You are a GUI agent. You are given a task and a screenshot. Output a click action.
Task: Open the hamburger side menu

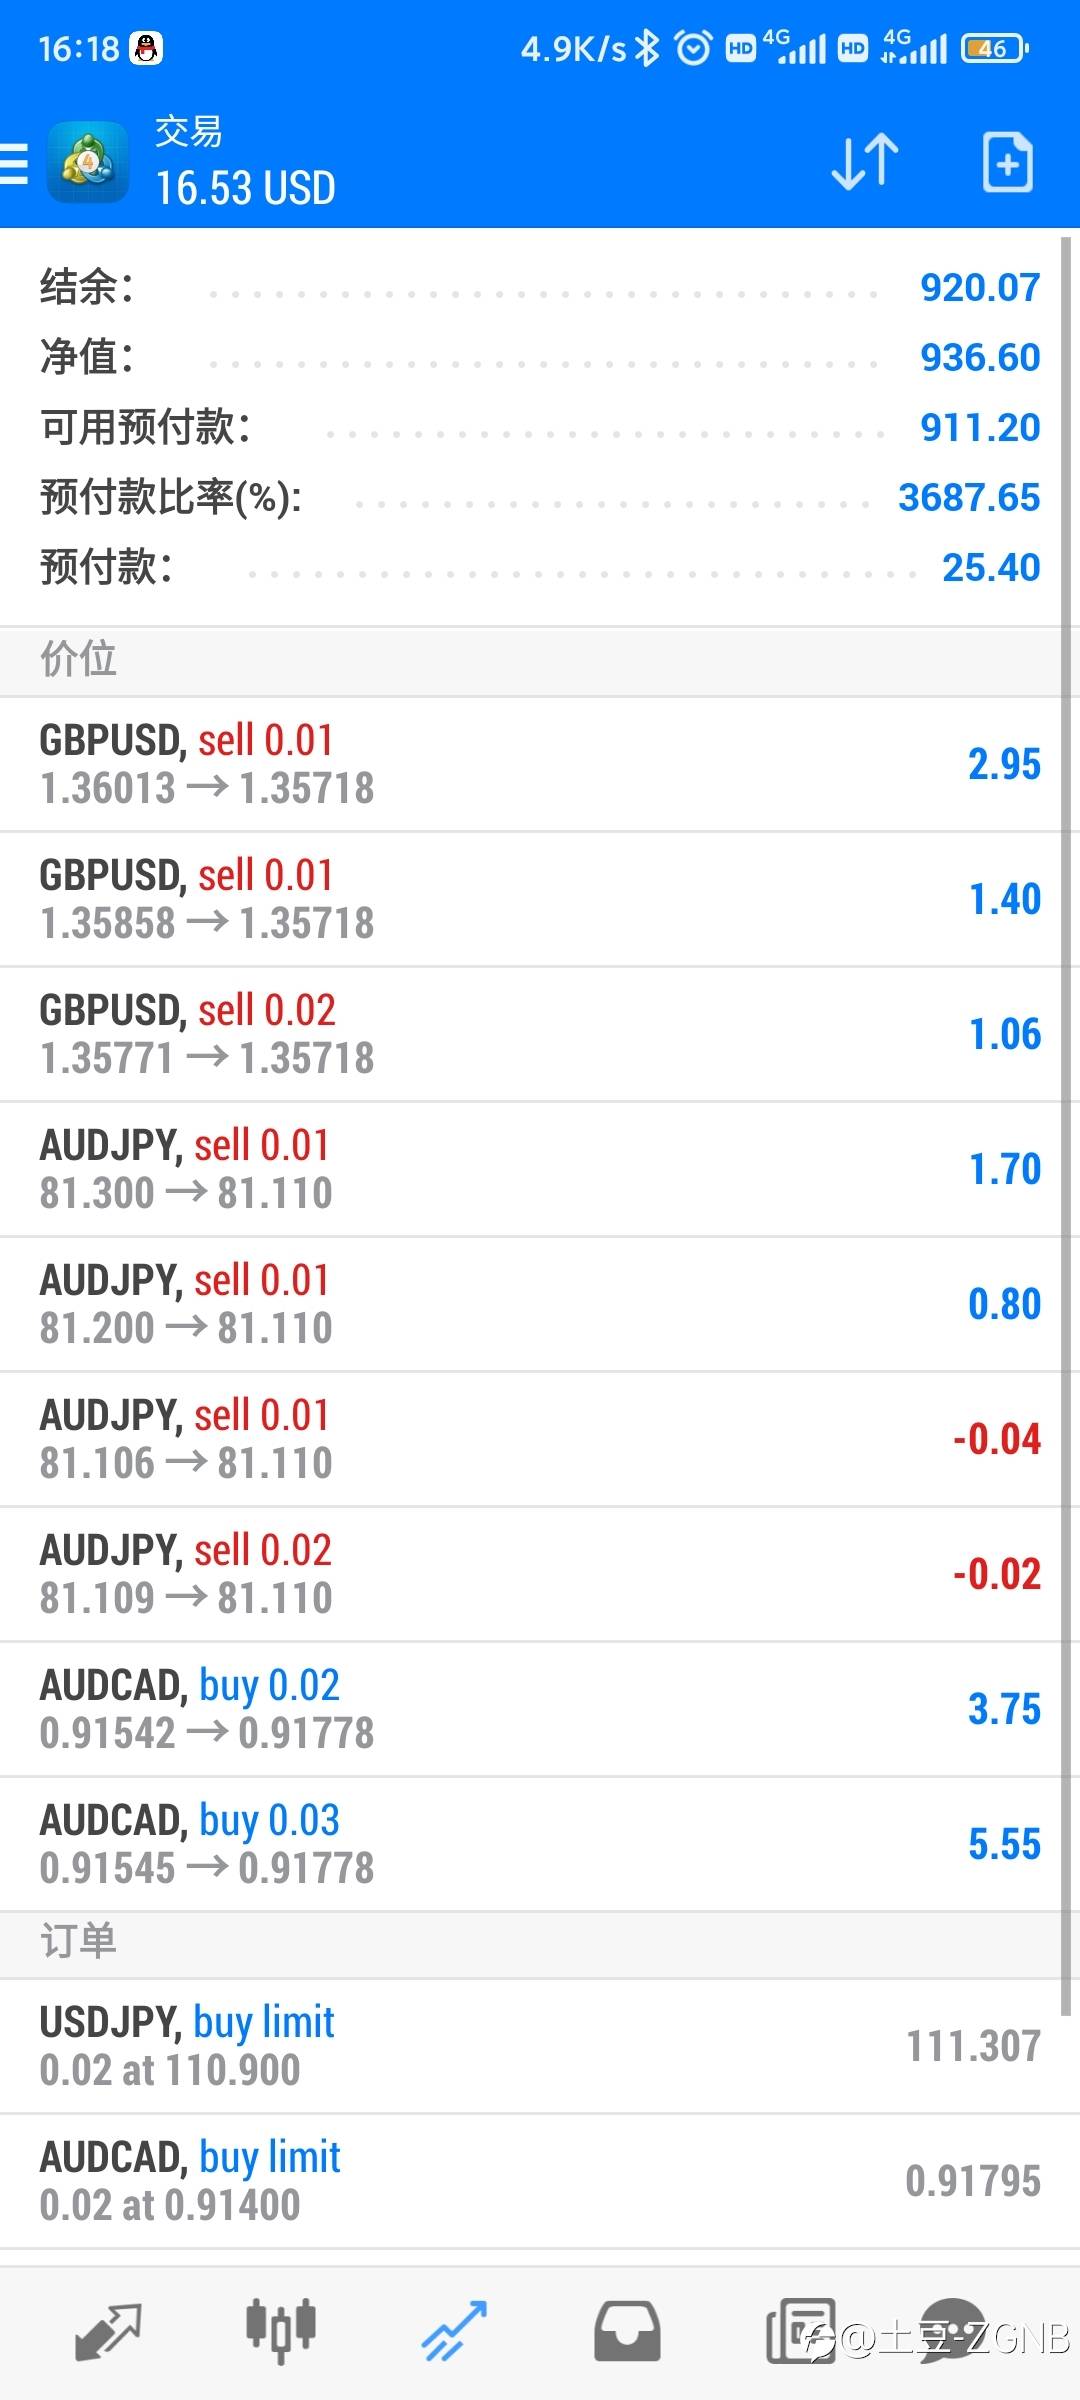[x=14, y=163]
